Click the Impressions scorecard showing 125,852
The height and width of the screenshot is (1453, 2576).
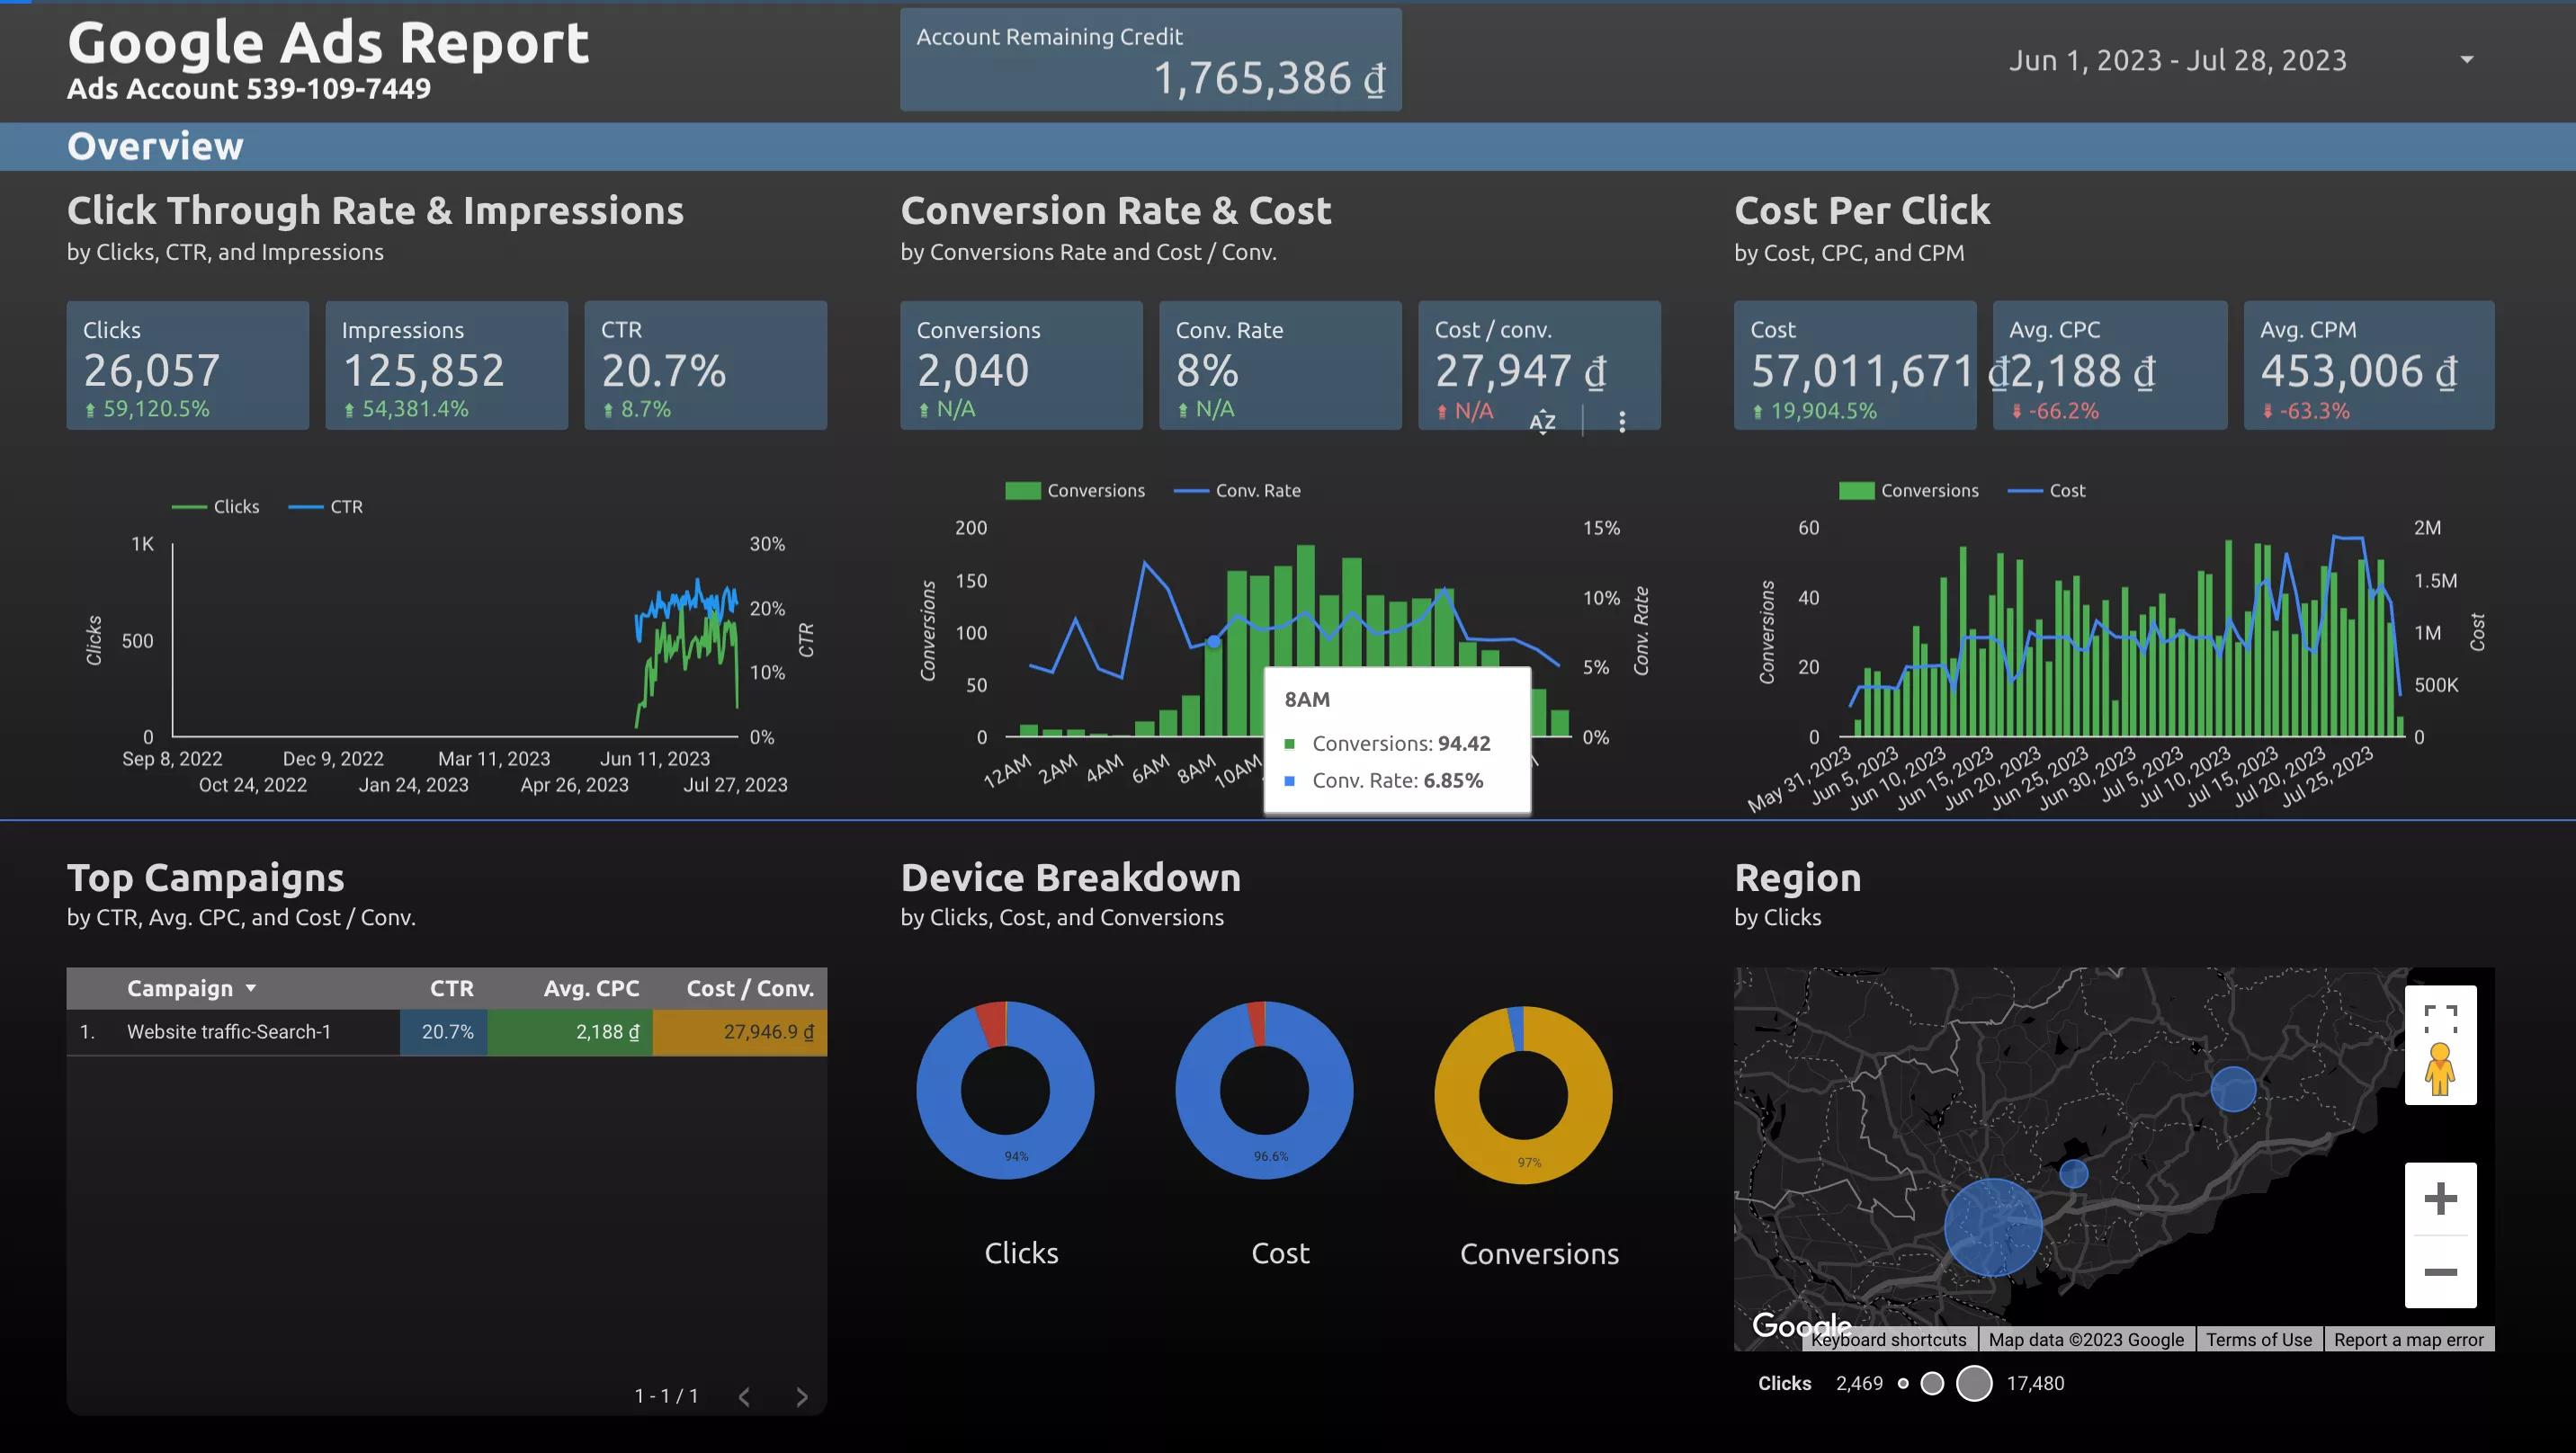tap(447, 365)
